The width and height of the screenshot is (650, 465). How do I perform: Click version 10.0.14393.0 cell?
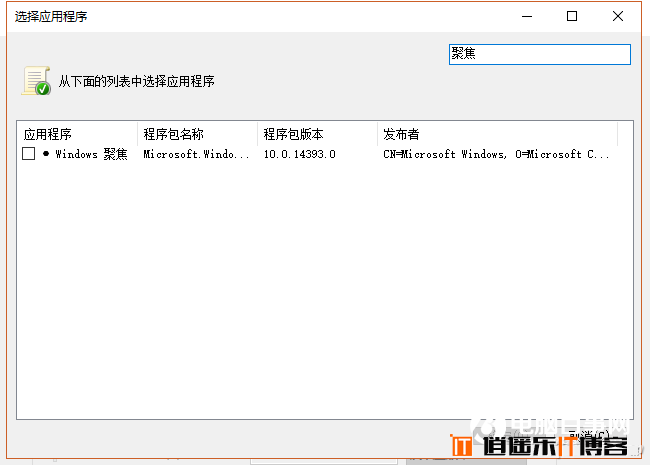tap(300, 154)
